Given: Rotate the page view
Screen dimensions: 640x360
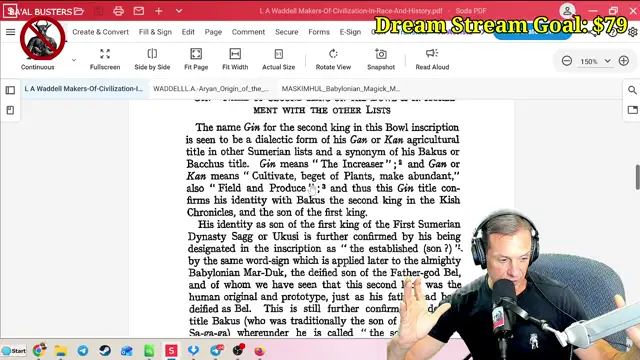Looking at the screenshot, I should [333, 59].
